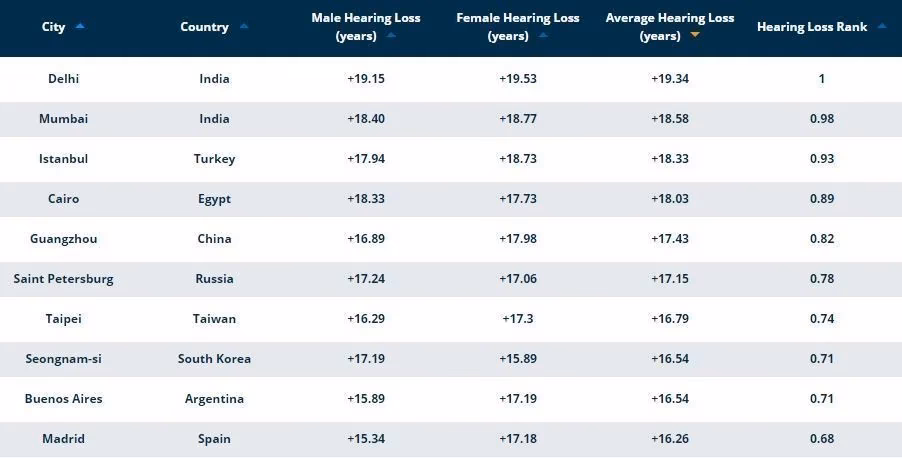Click Turkey in the Country column
Viewport: 902px width, 458px height.
214,159
